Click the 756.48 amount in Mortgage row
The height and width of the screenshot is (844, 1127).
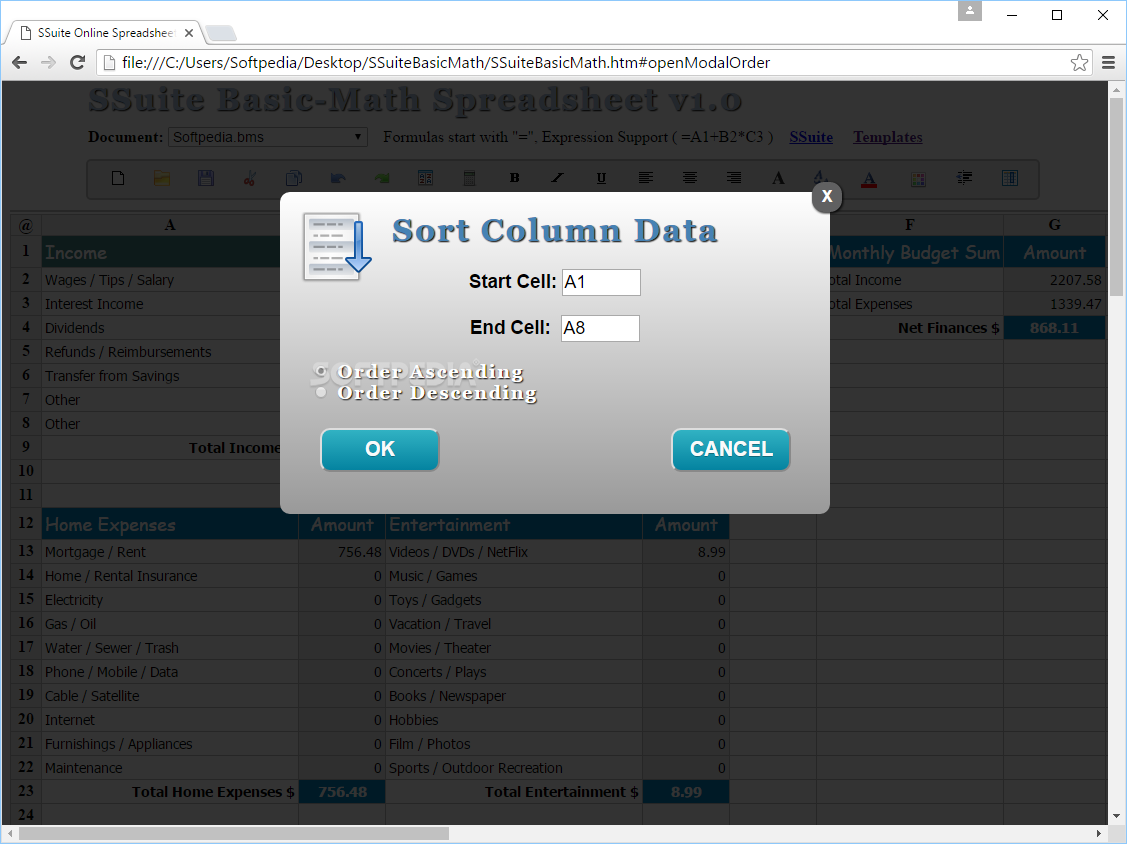click(342, 552)
